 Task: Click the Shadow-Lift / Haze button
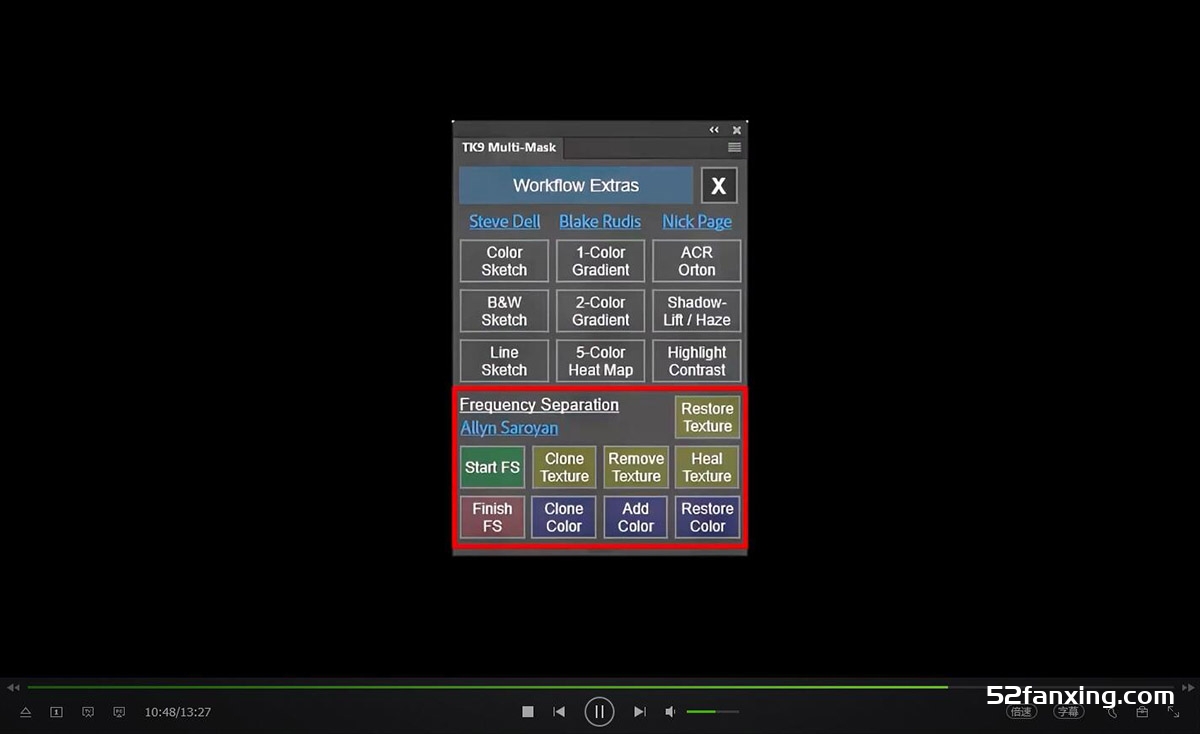pyautogui.click(x=697, y=311)
